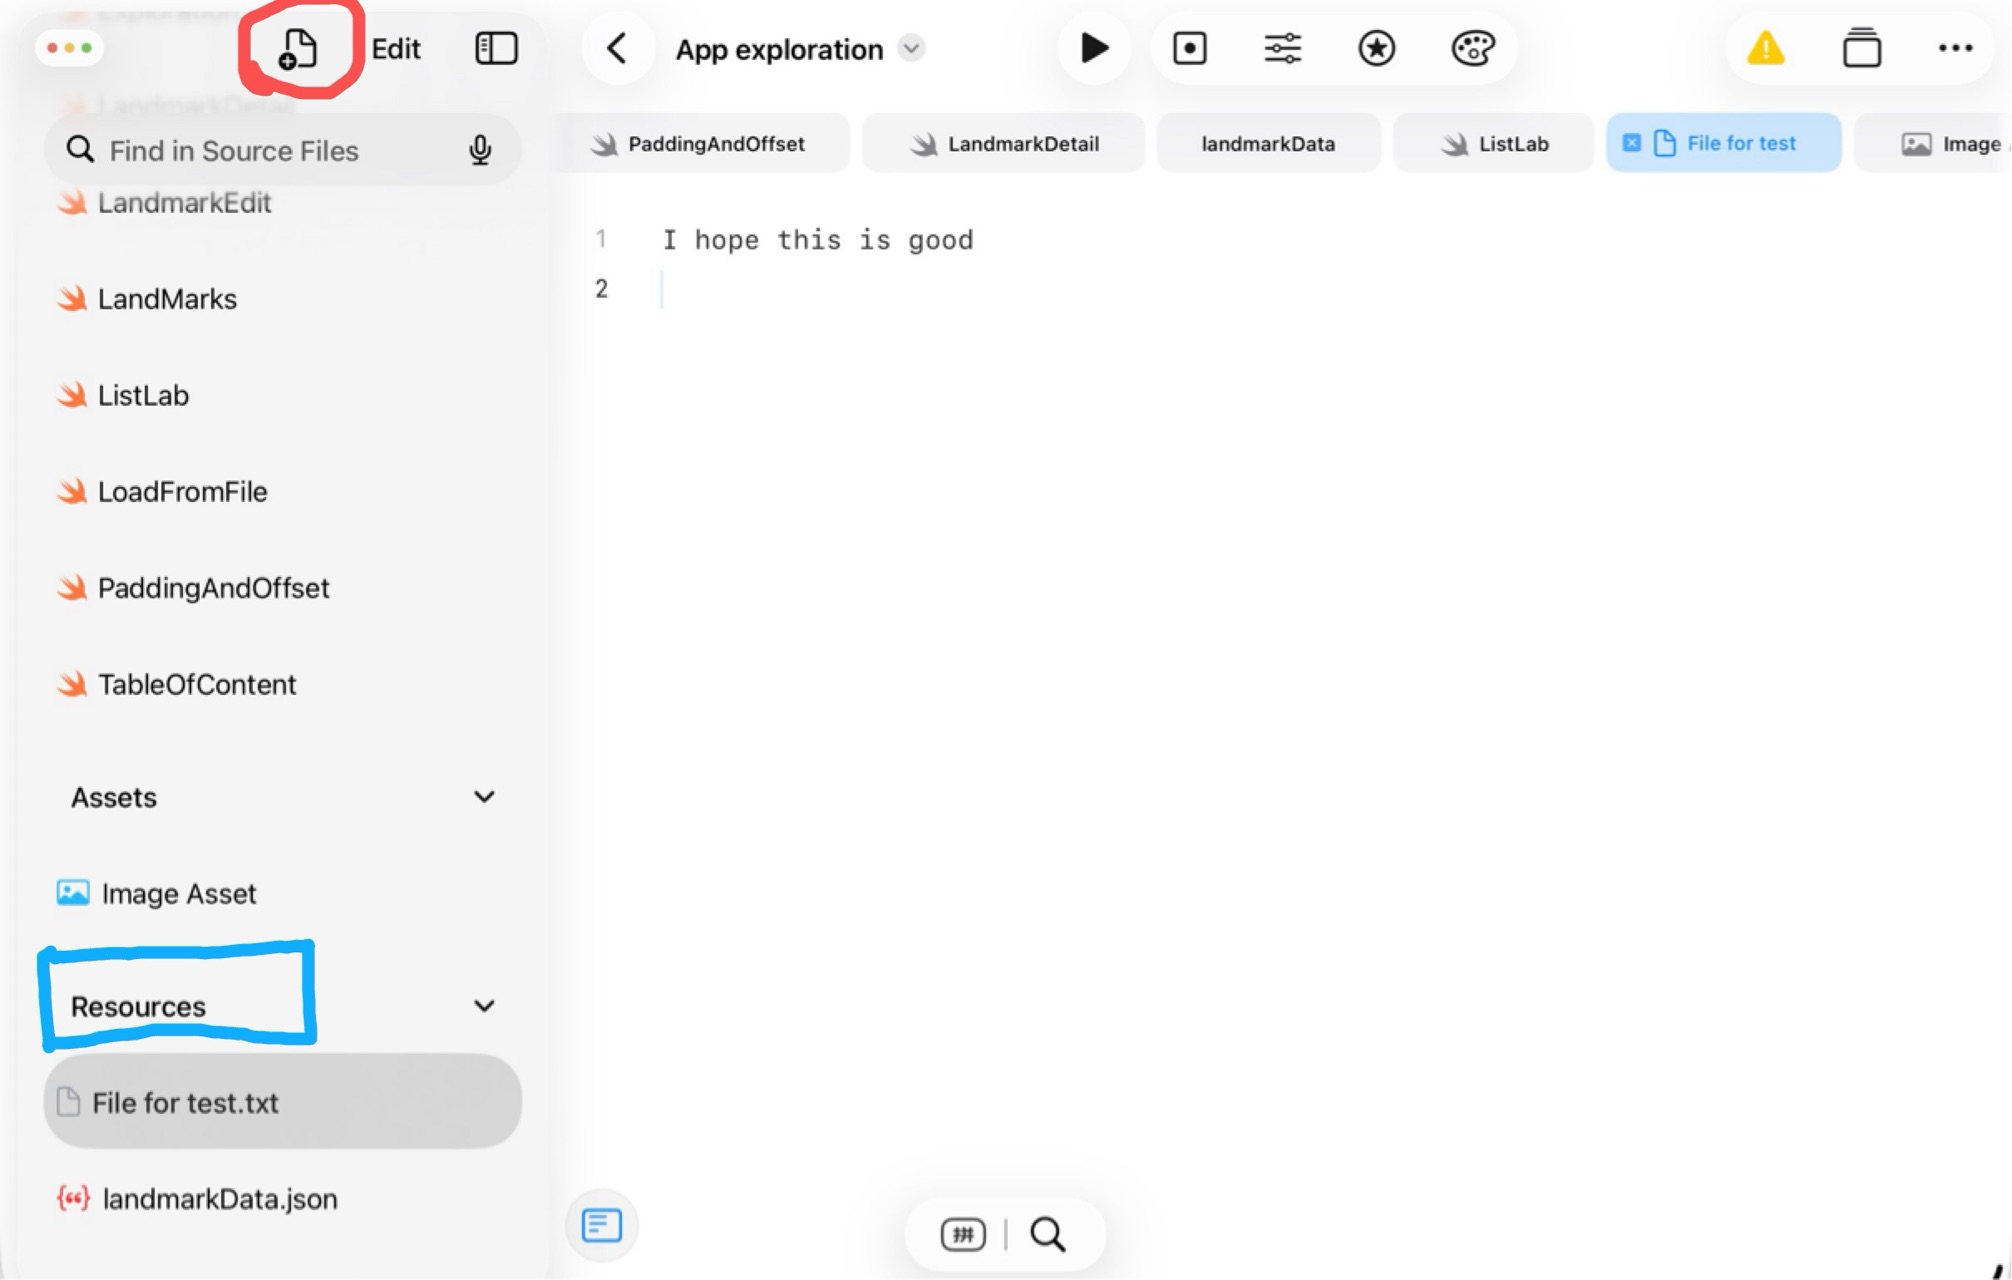This screenshot has width=2012, height=1280.
Task: Open the stacked windows icon
Action: point(1861,48)
